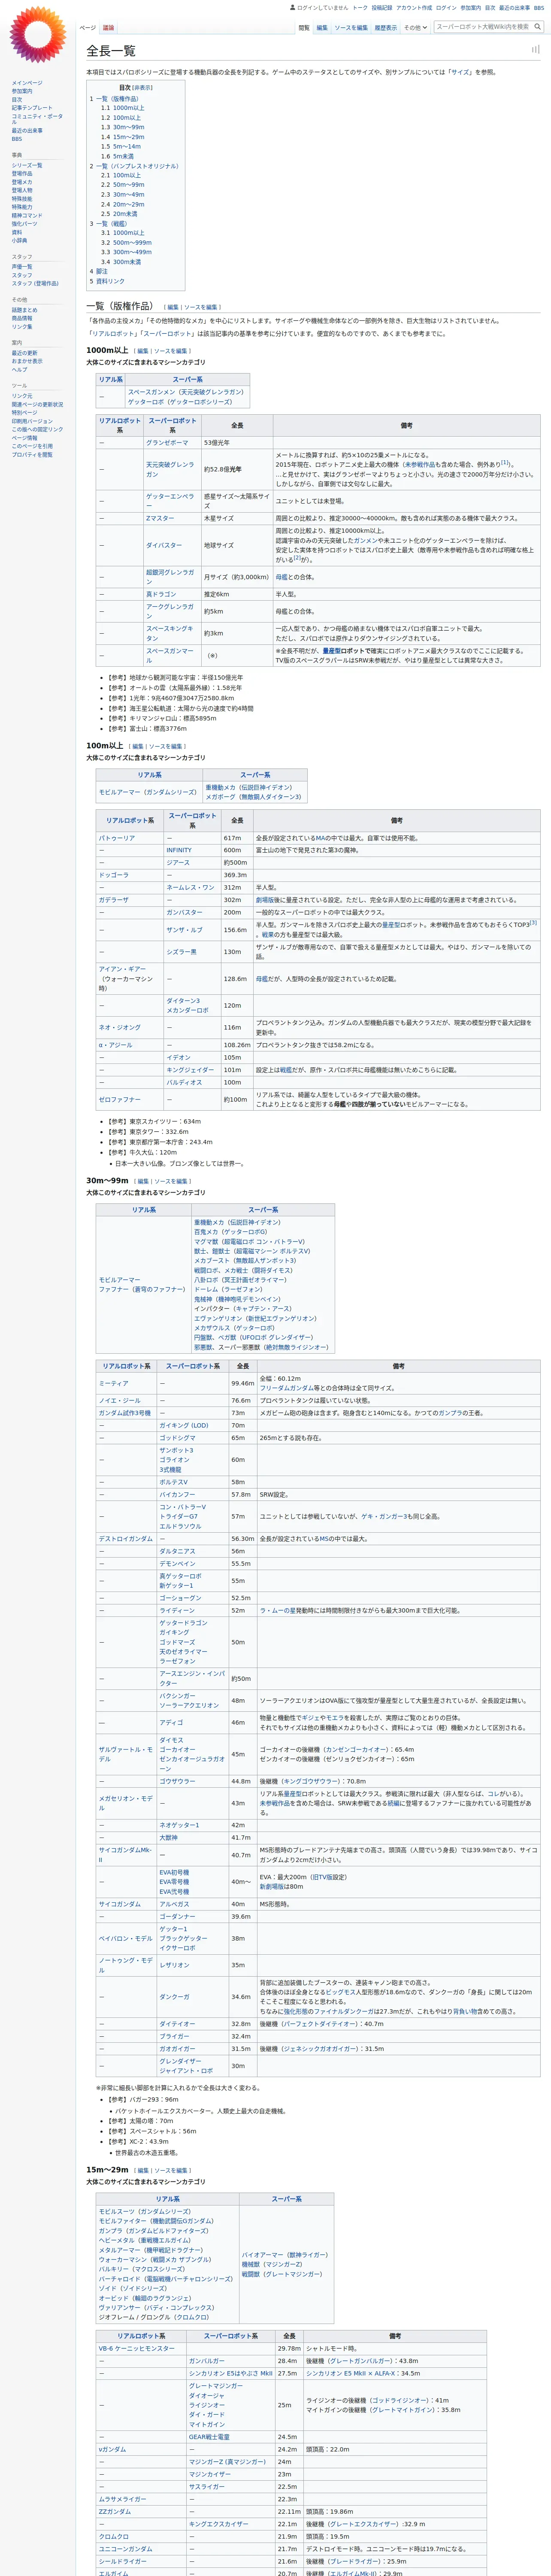Viewport: 551px width, 2576px height.
Task: Open グランゼボーマ in the 1000m以上 table
Action: 167,442
